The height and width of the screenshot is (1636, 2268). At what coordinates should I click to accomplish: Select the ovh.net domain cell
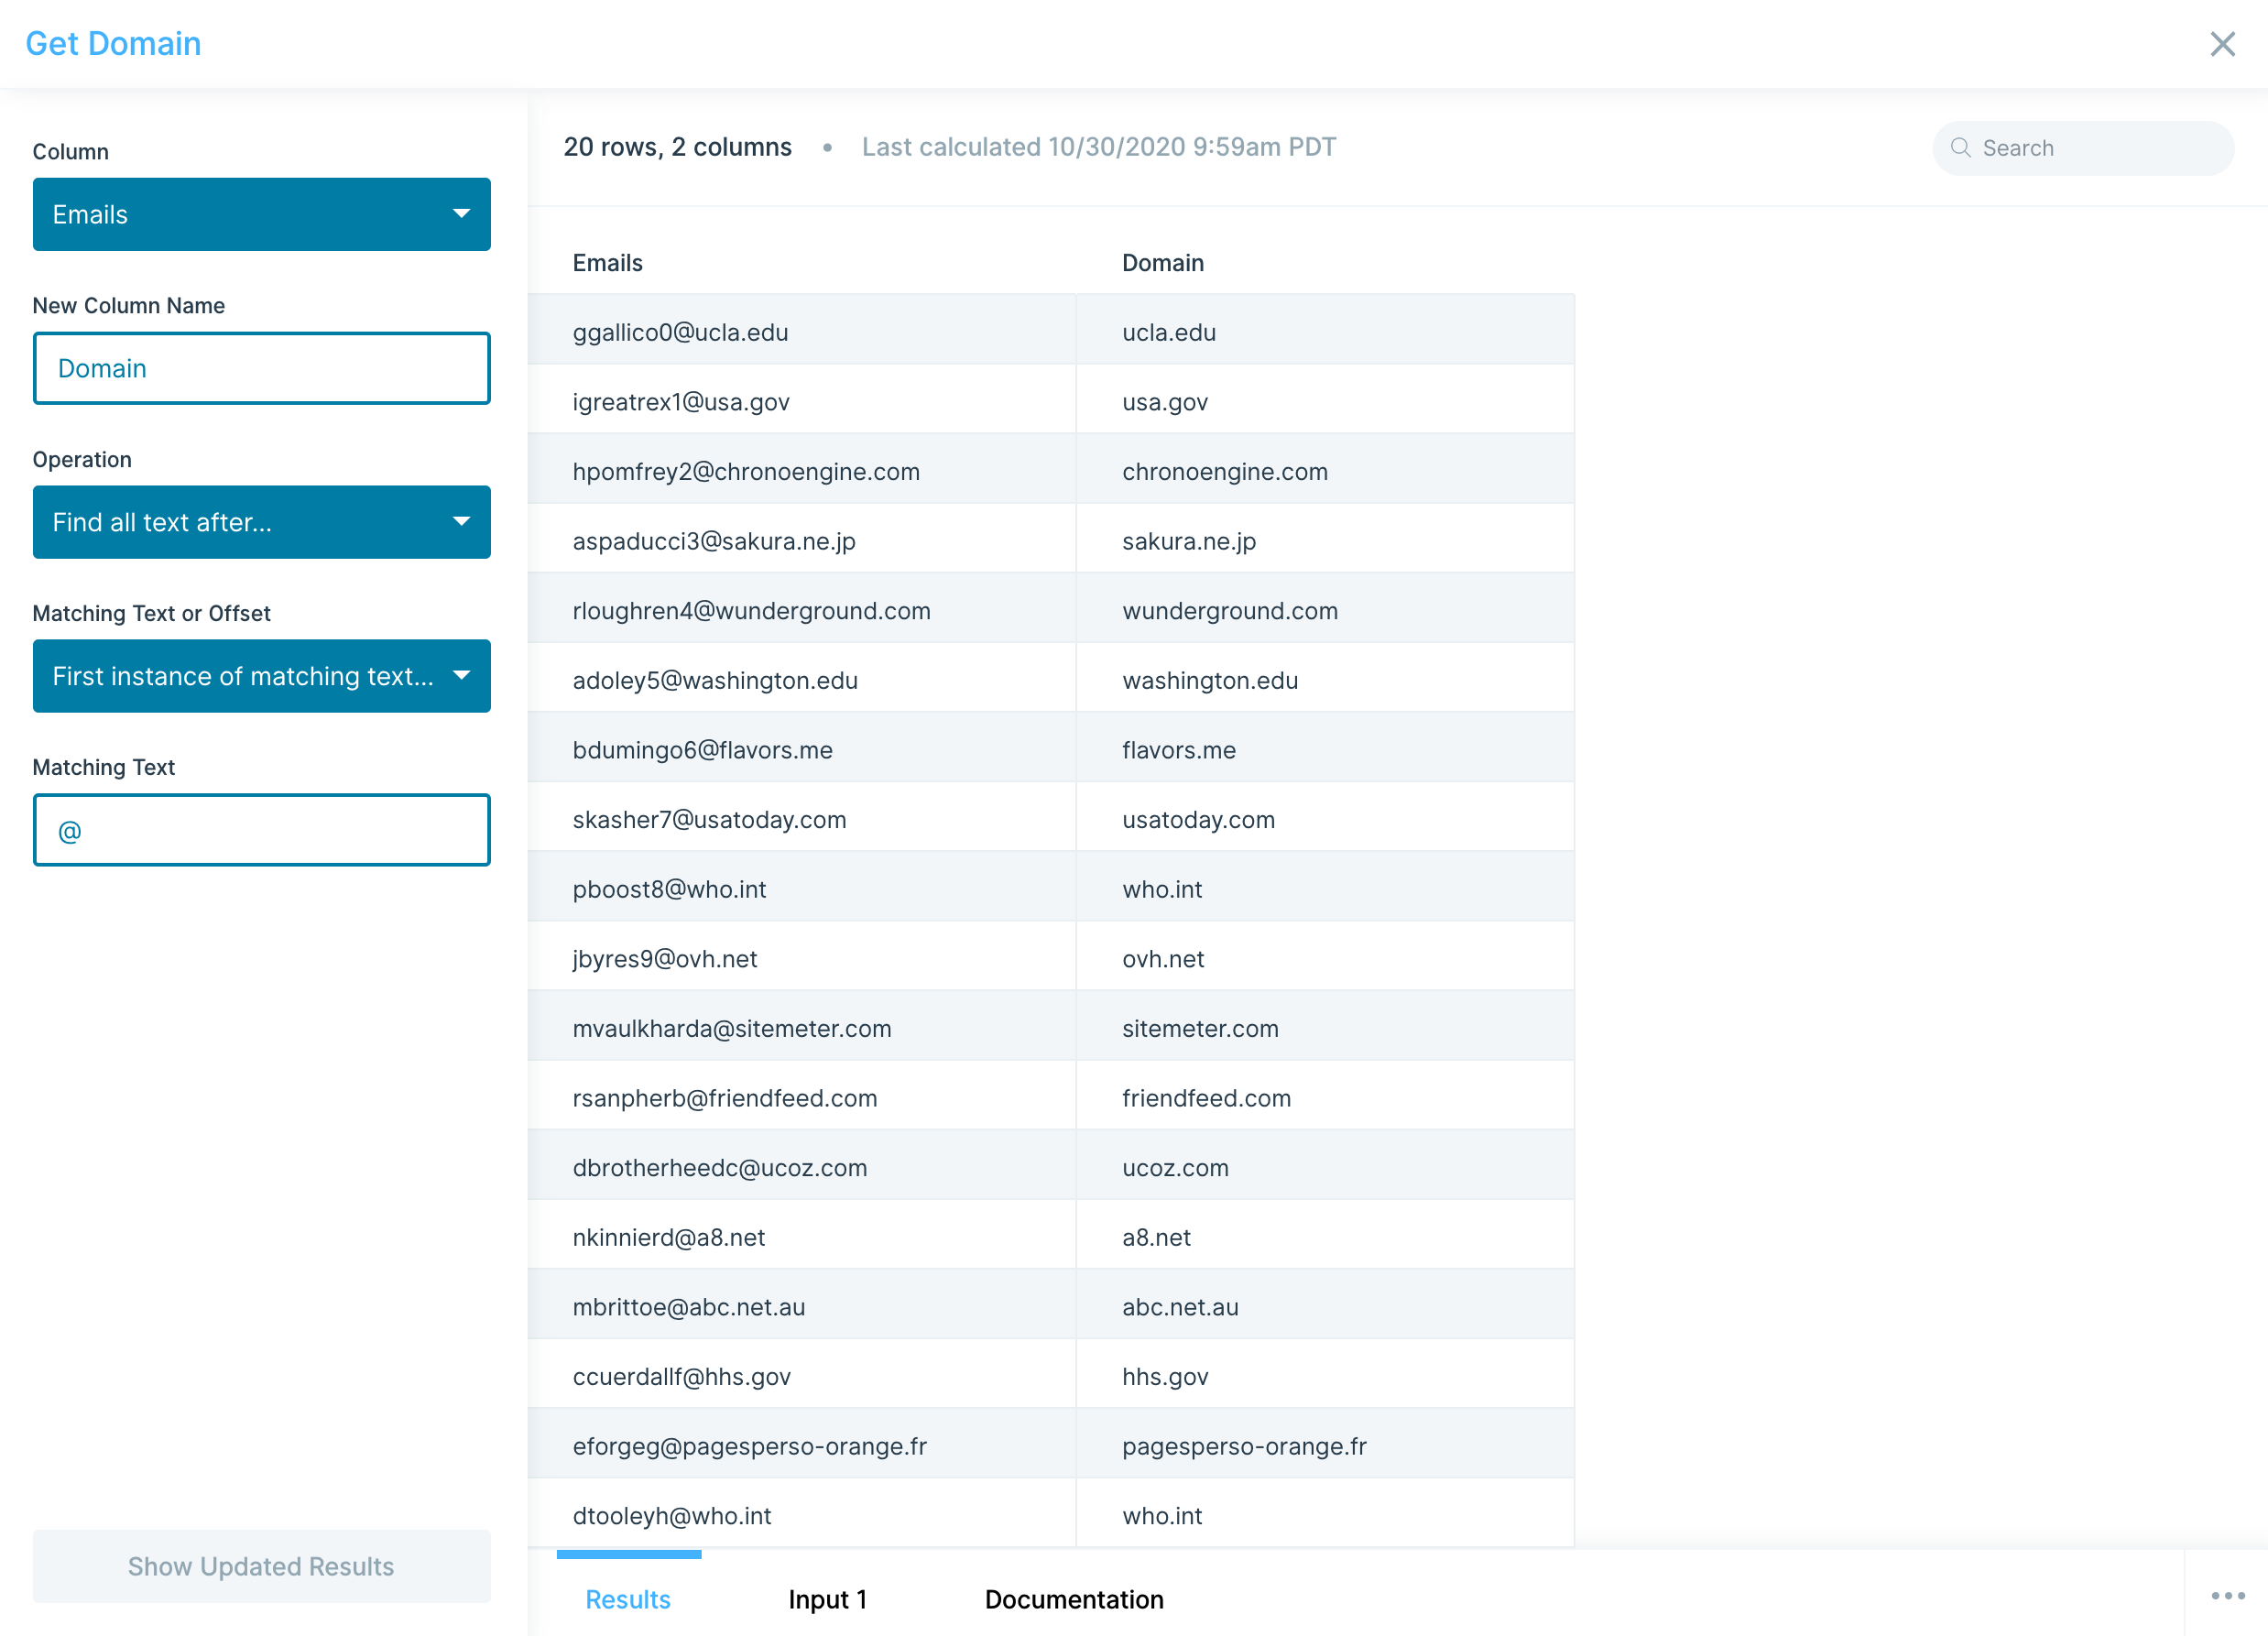click(1325, 958)
